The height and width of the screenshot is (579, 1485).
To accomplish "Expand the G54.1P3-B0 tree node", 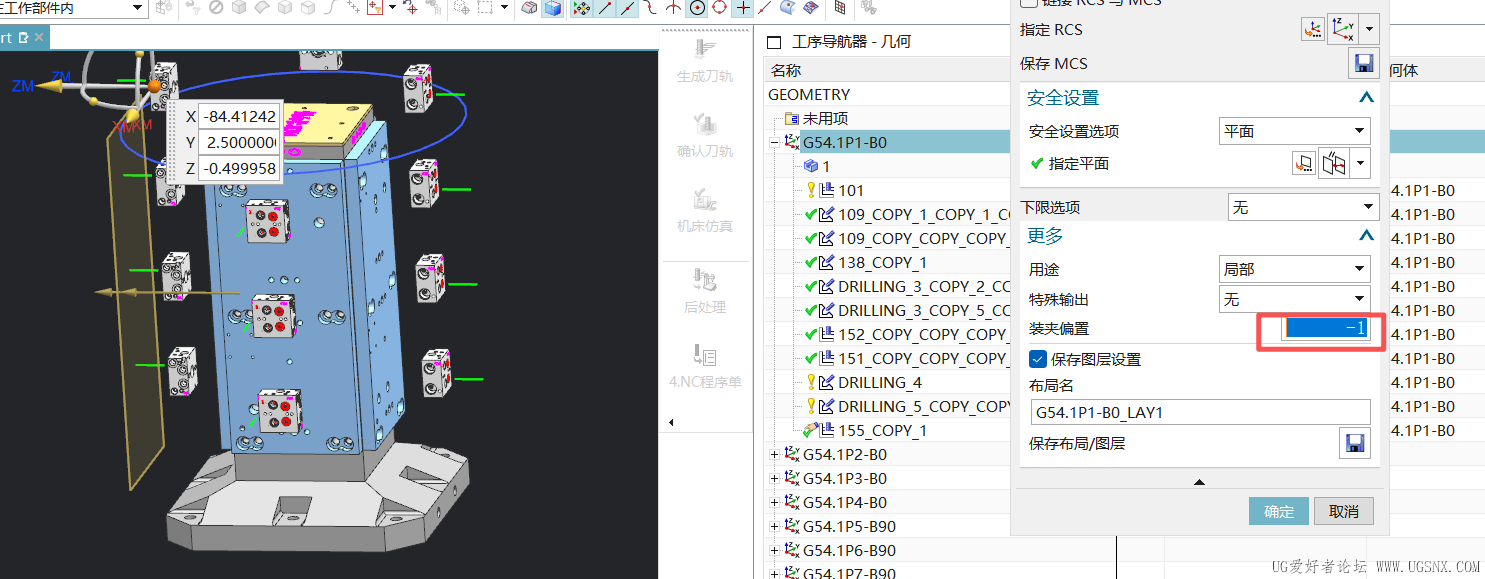I will (774, 479).
